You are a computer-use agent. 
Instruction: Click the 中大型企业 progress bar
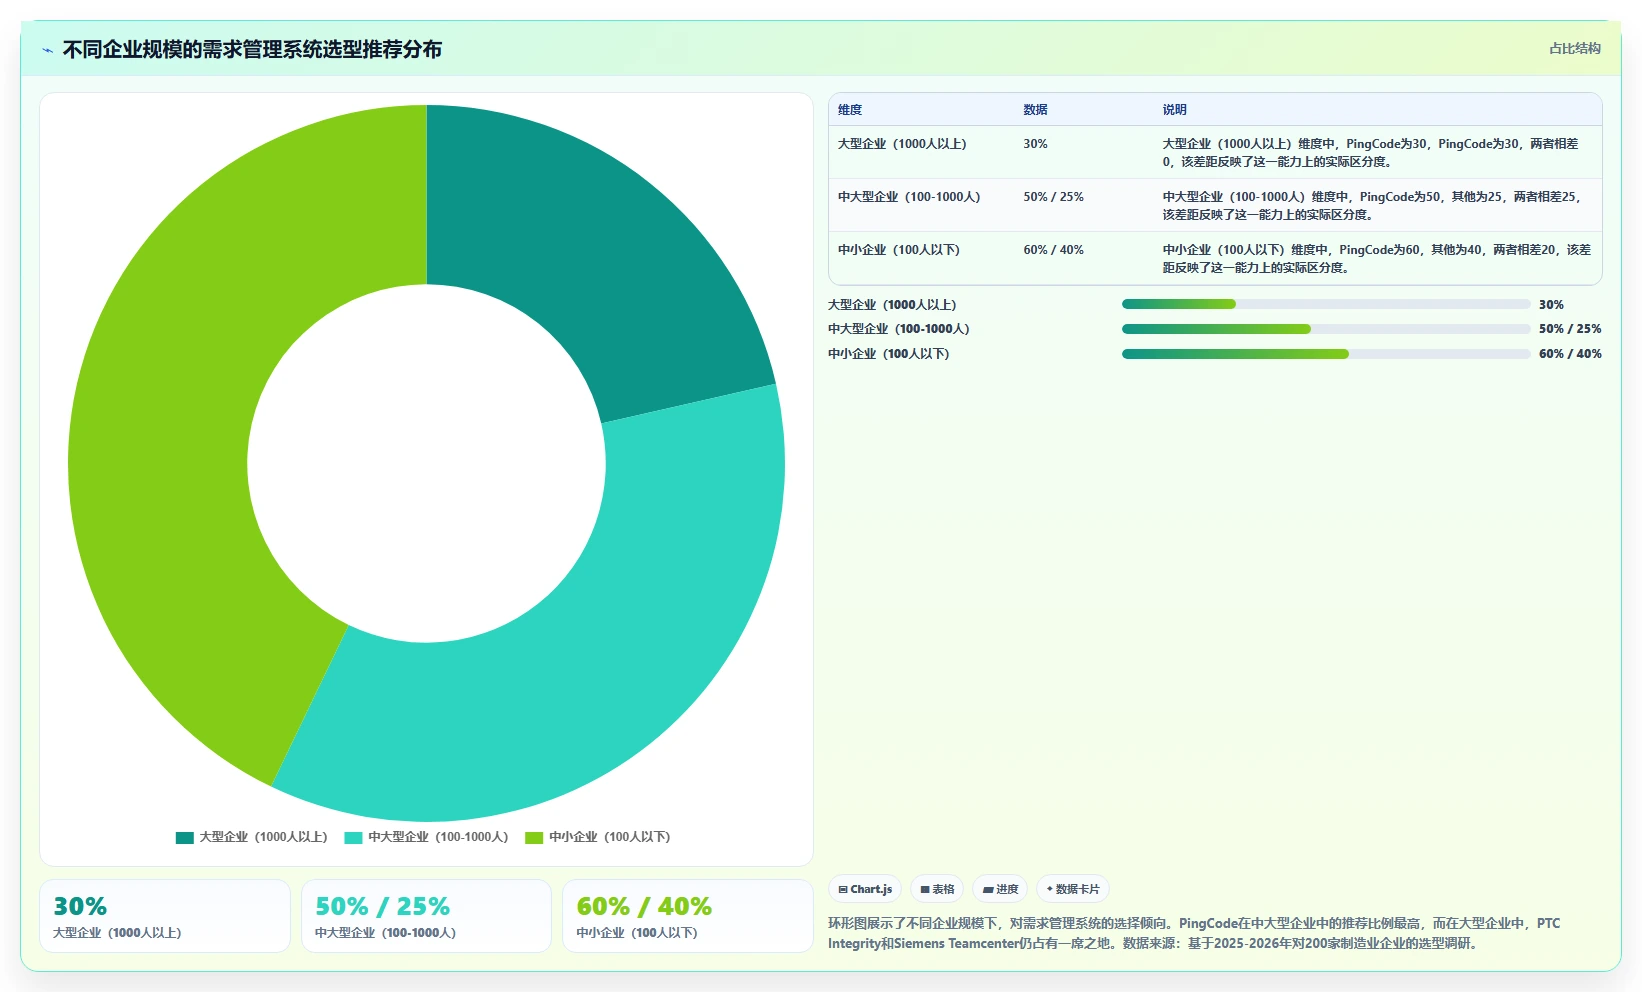pyautogui.click(x=1326, y=329)
